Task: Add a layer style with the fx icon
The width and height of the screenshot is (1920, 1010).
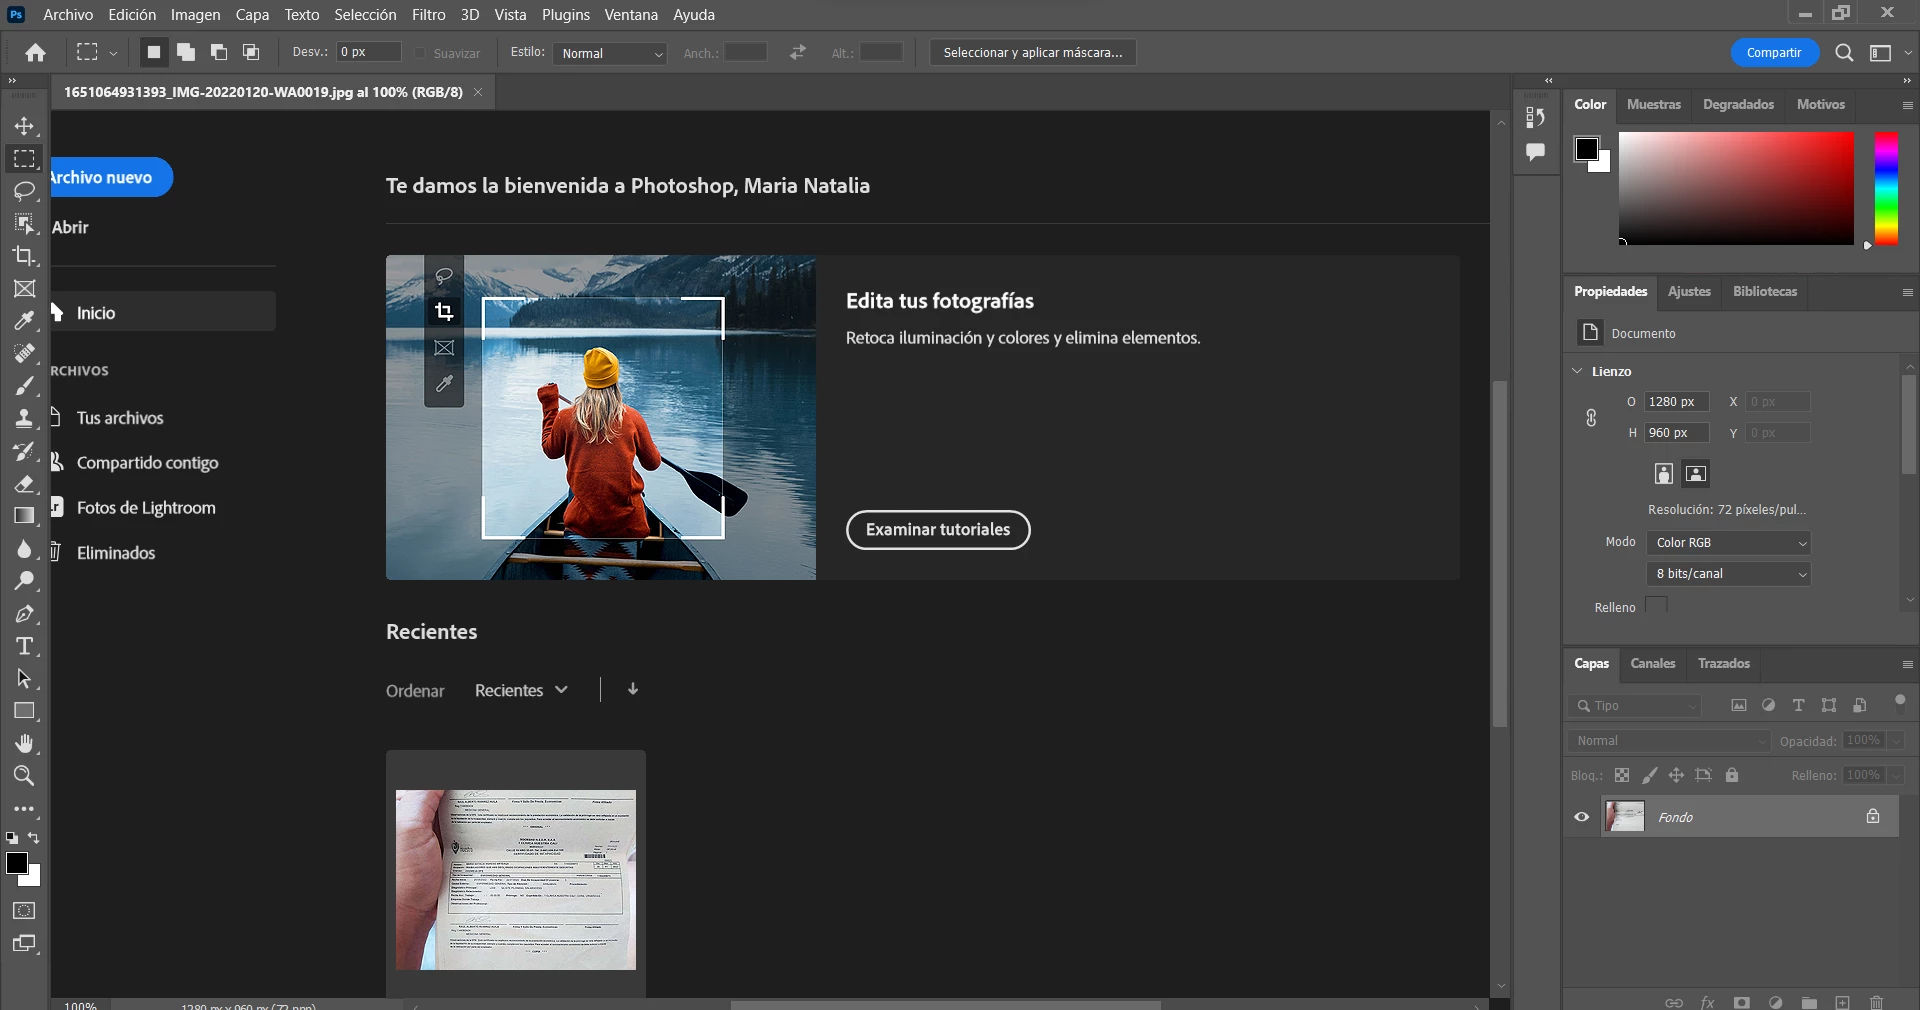Action: [x=1708, y=1002]
